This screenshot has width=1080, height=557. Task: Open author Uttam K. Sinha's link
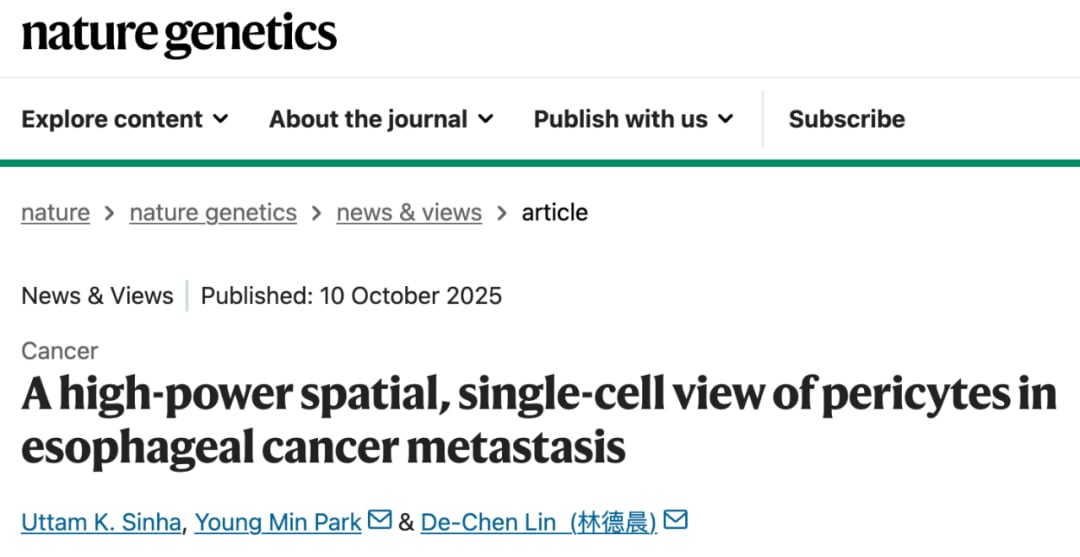pyautogui.click(x=101, y=522)
